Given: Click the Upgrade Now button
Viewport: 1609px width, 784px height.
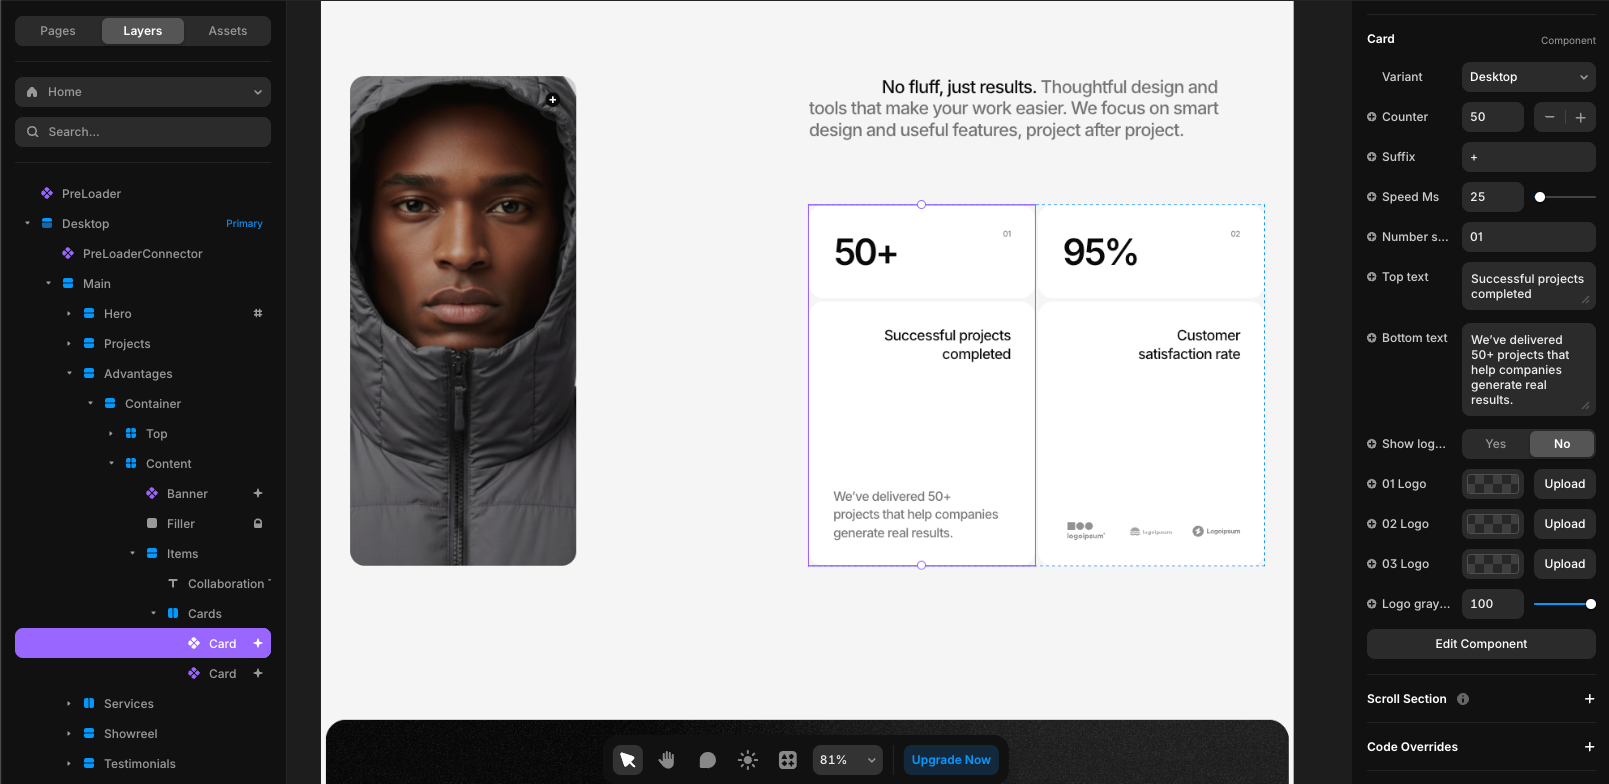Looking at the screenshot, I should point(951,760).
